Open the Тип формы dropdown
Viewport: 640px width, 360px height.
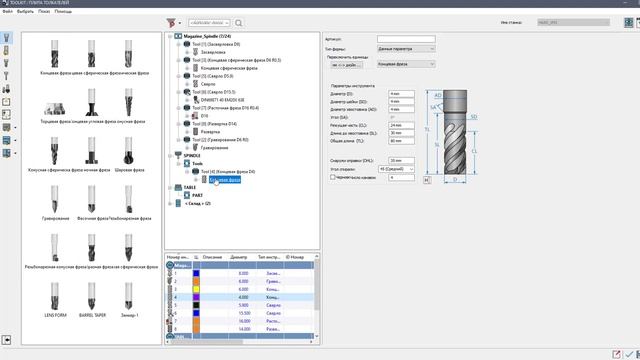406,49
